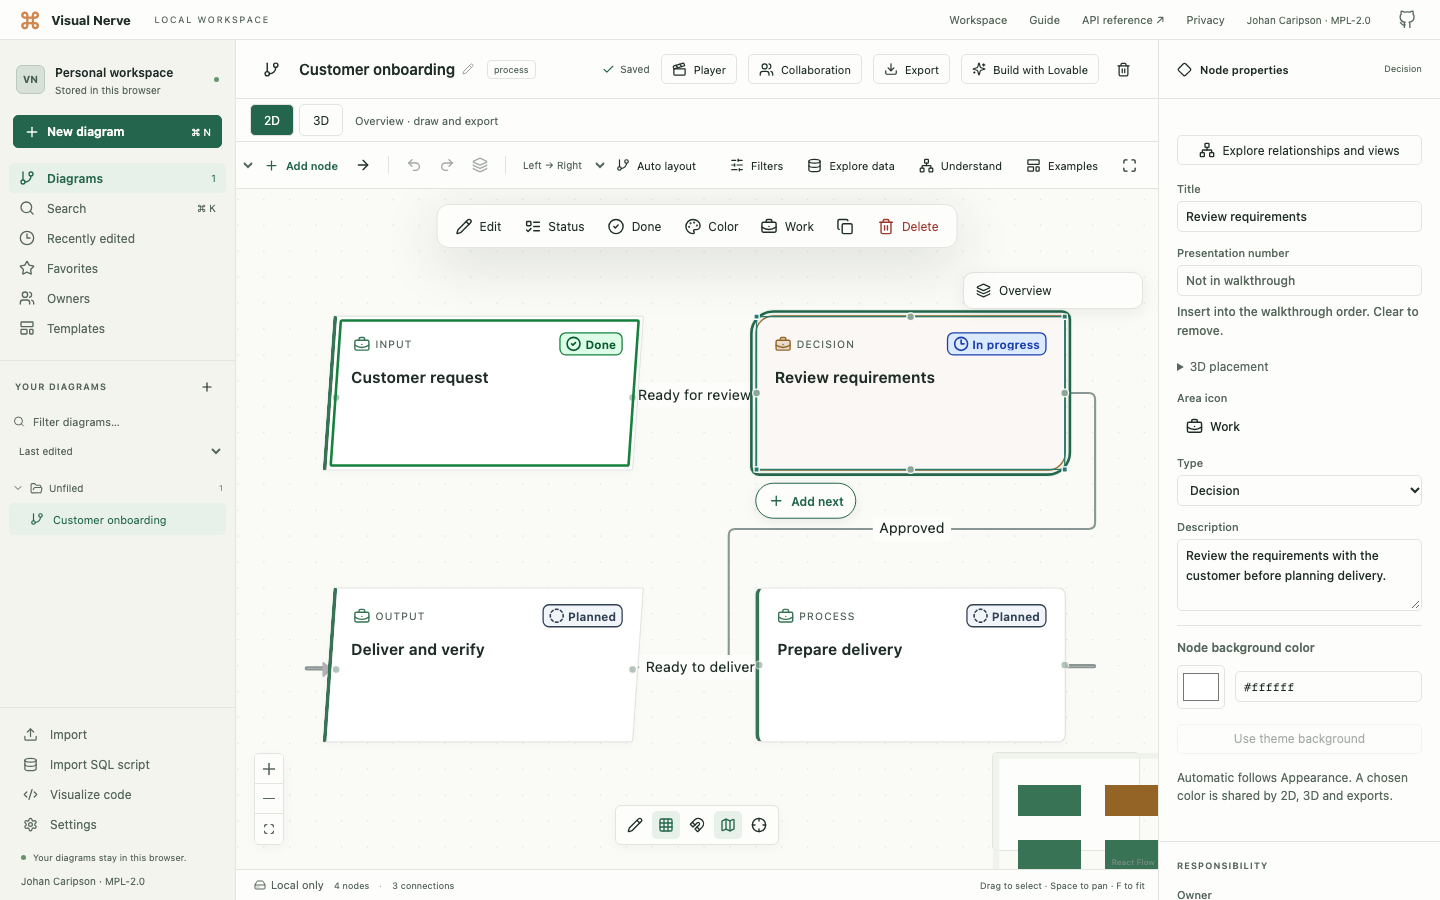Image resolution: width=1440 pixels, height=900 pixels.
Task: Delete diagram with header trash icon
Action: (x=1124, y=70)
